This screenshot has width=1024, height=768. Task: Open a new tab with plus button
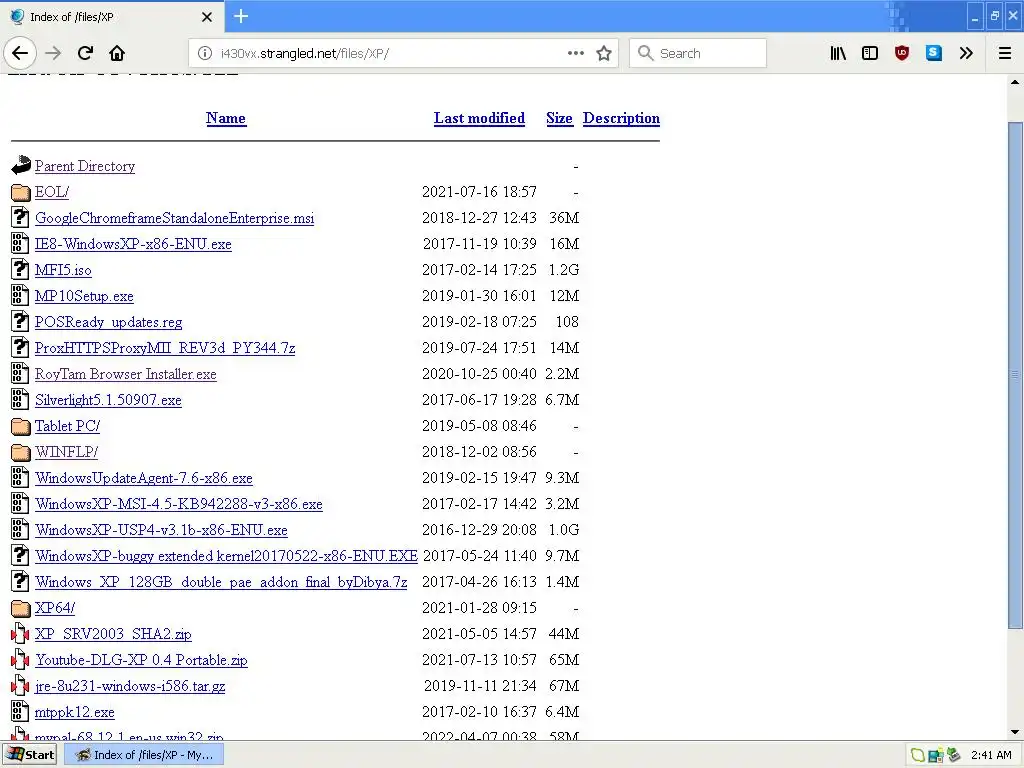coord(241,16)
